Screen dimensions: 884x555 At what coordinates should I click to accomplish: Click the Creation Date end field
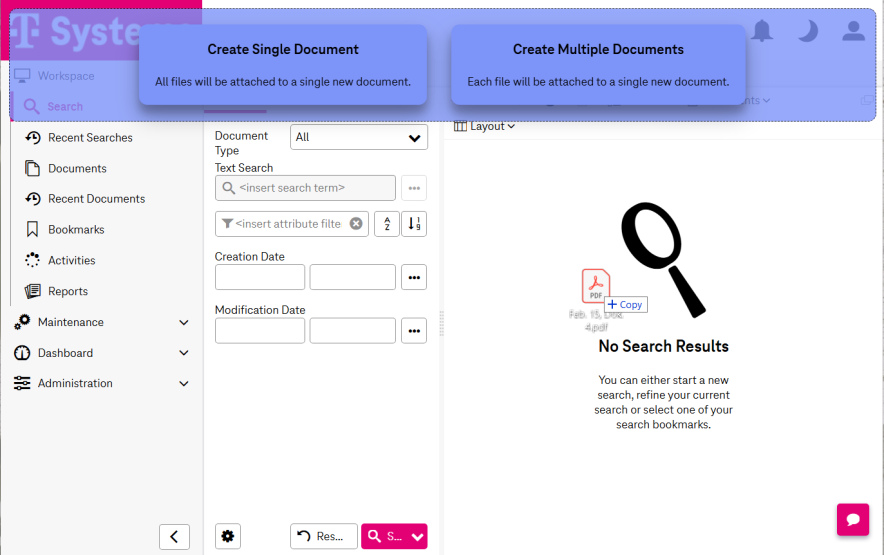point(352,277)
